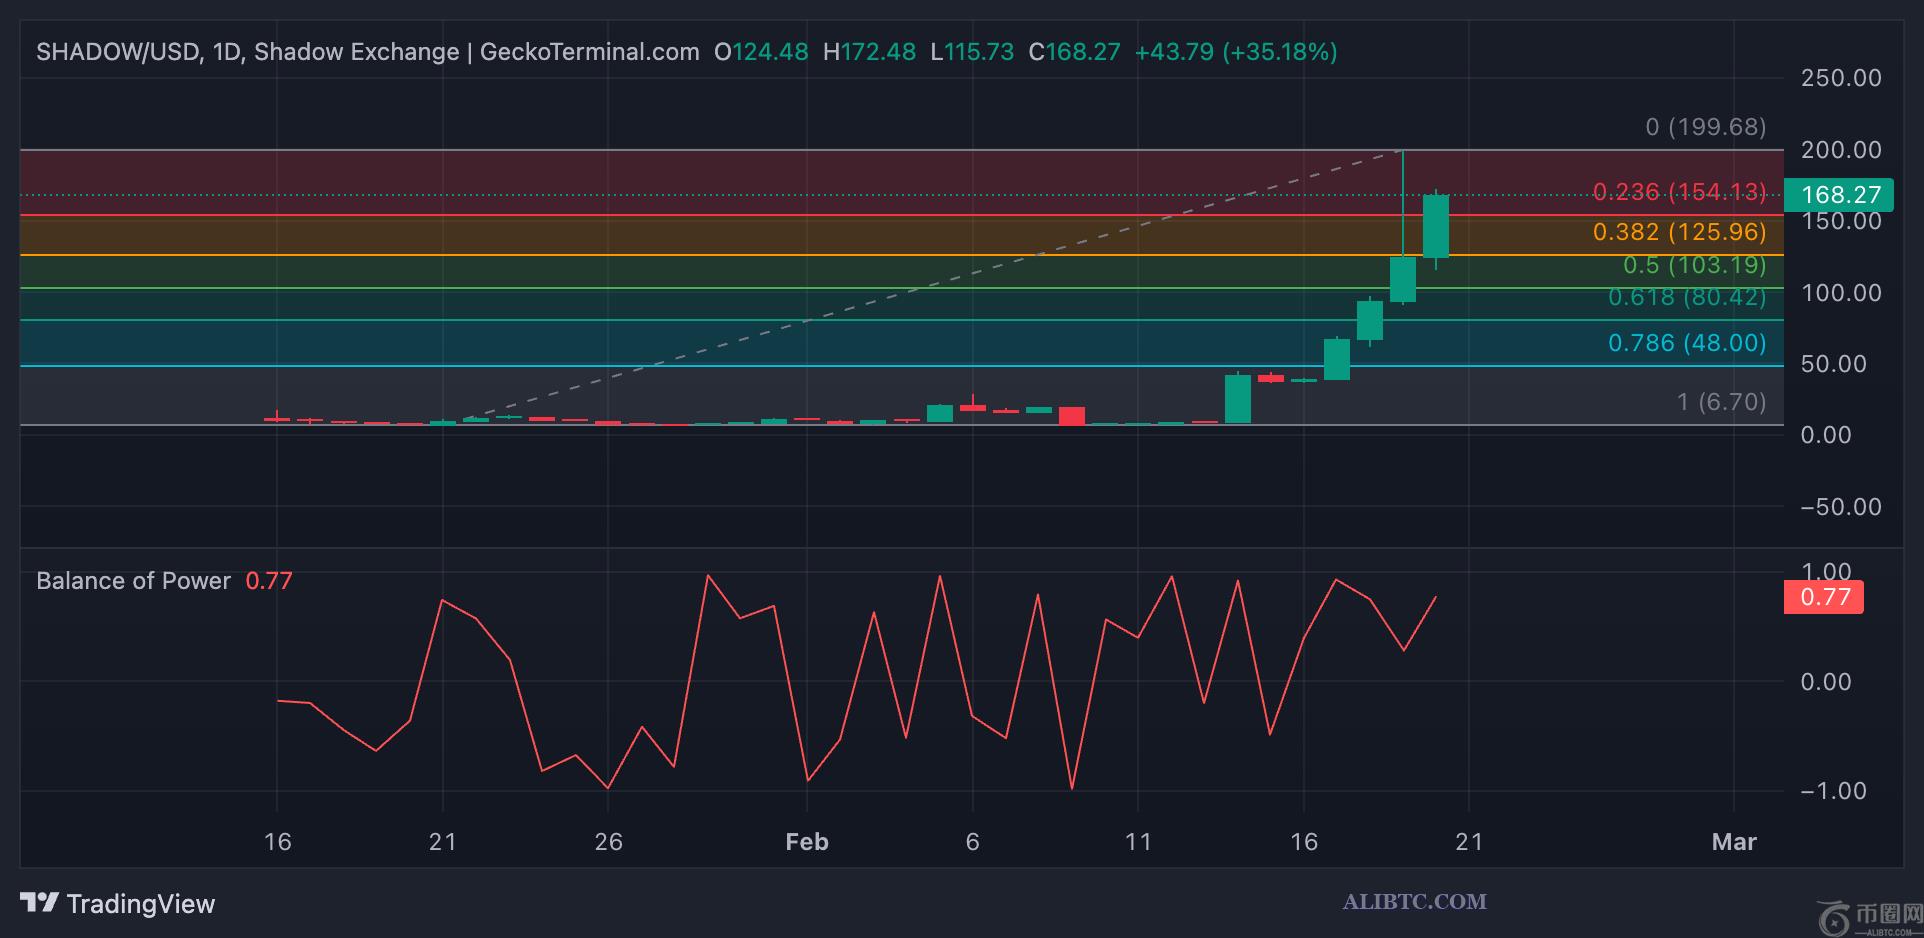Image resolution: width=1924 pixels, height=938 pixels.
Task: Click the 1 (6.70) Fibonacci base label
Action: point(1721,402)
